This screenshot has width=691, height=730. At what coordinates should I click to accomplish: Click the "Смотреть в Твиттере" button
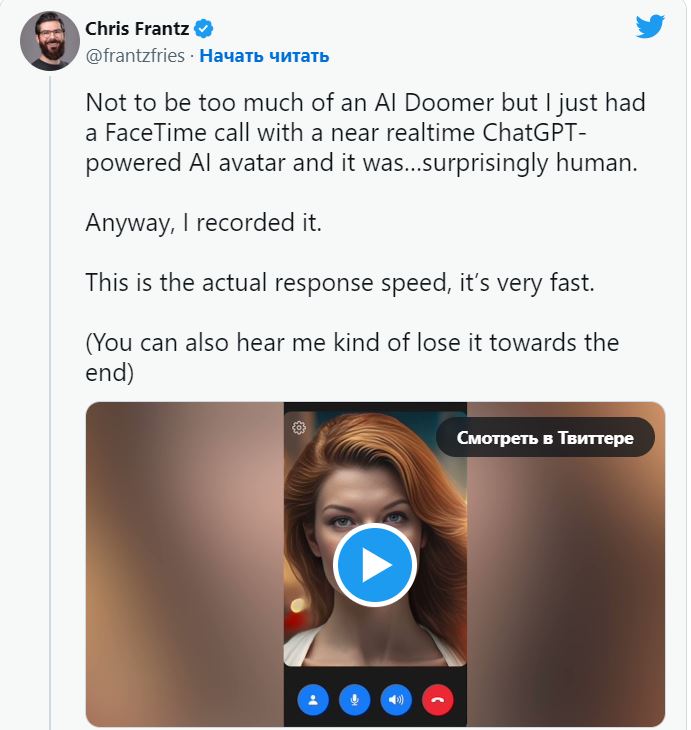pyautogui.click(x=545, y=438)
